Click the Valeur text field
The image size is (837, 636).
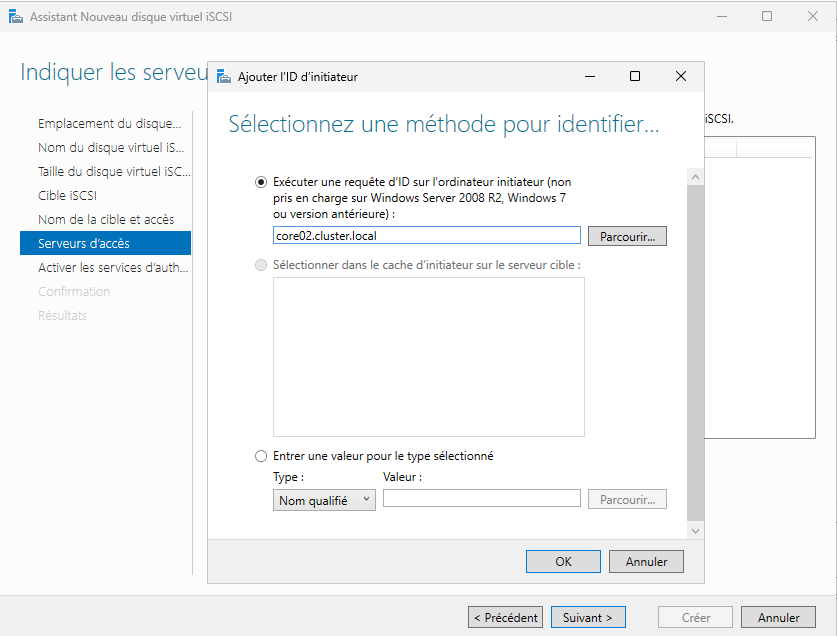pos(481,499)
